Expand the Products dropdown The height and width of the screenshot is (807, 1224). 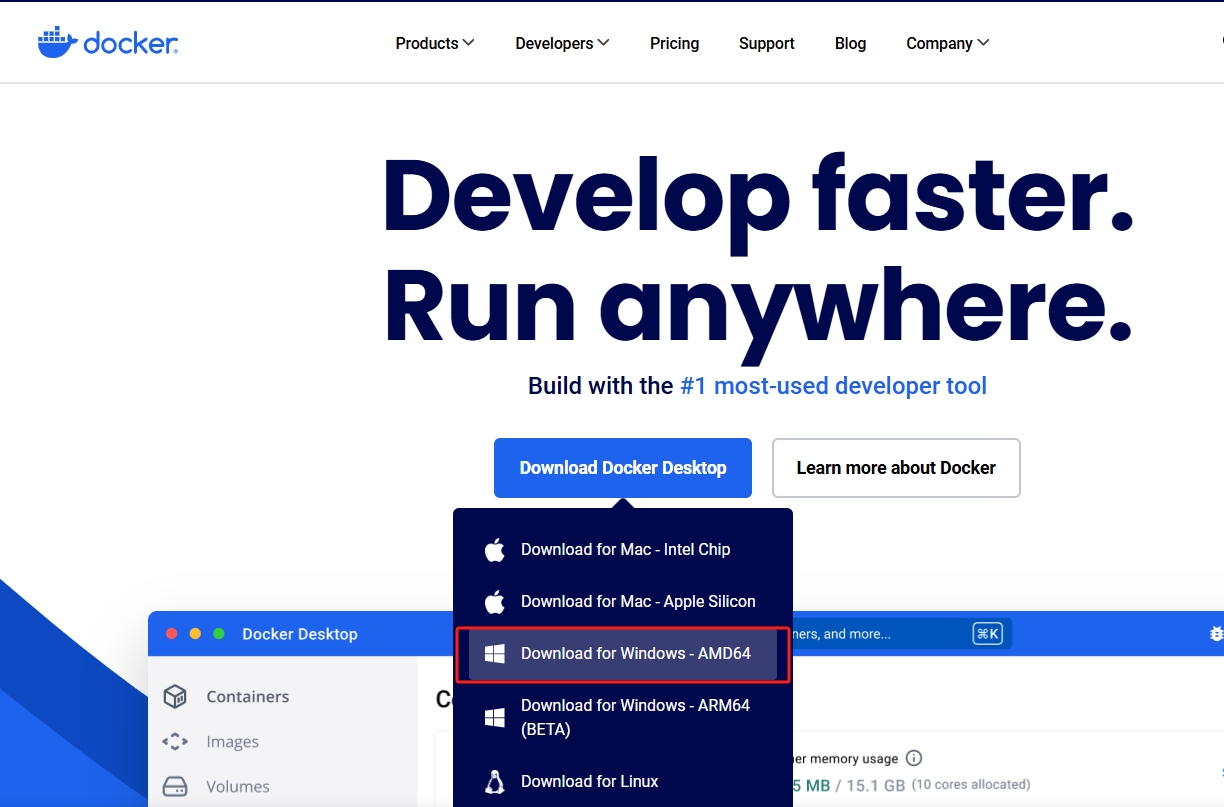(434, 43)
